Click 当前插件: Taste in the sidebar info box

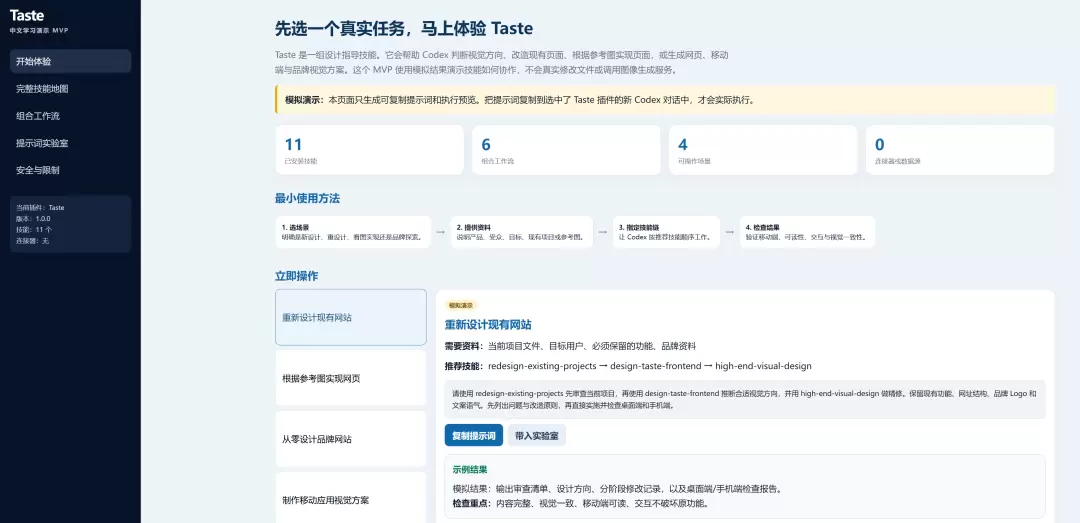coord(40,207)
